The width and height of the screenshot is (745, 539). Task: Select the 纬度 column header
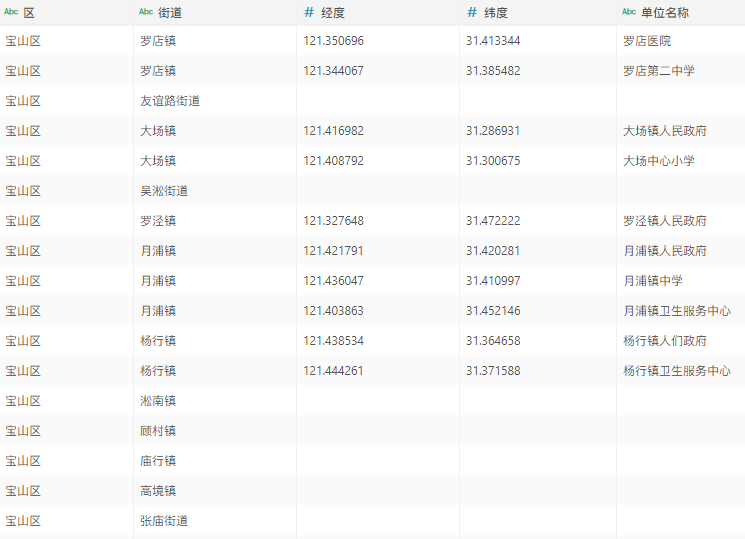(x=538, y=13)
